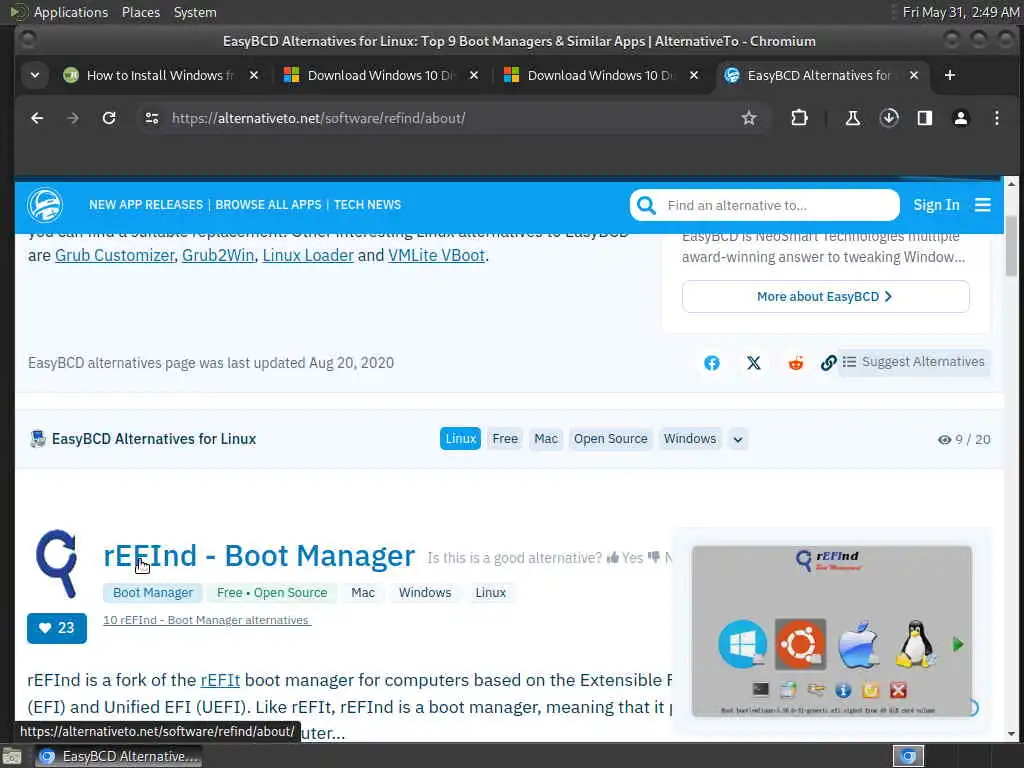Open the Chrome Labs flask icon

[x=852, y=118]
